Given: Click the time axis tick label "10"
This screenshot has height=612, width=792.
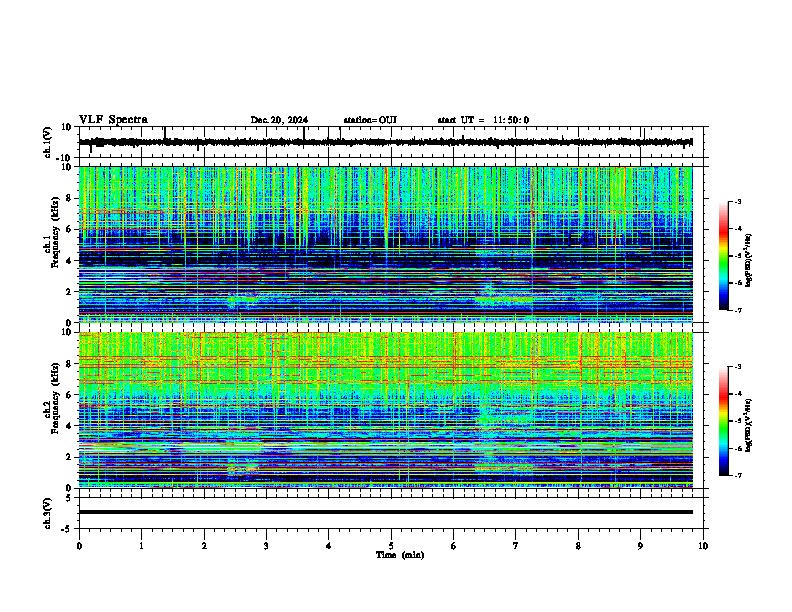Looking at the screenshot, I should 703,546.
